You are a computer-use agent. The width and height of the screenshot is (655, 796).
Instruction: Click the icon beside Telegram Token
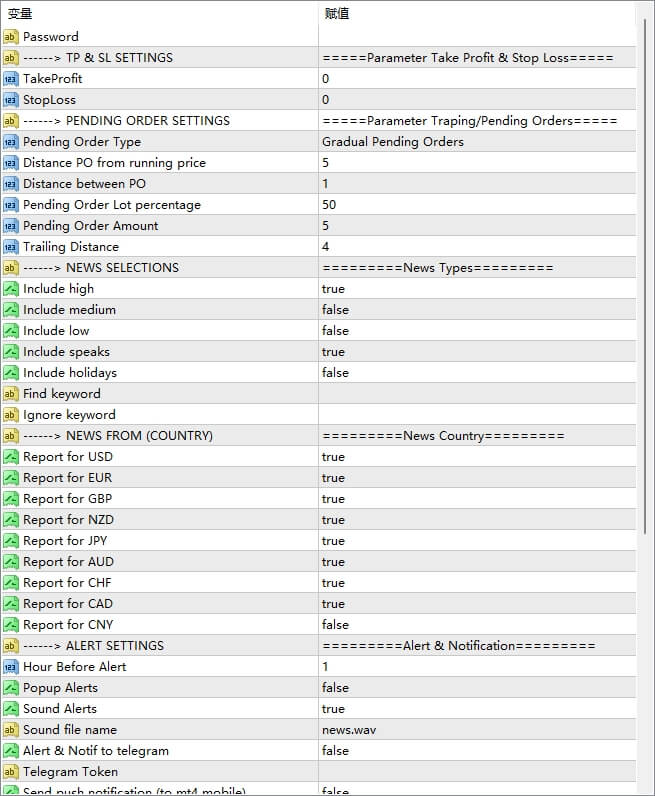click(x=11, y=772)
